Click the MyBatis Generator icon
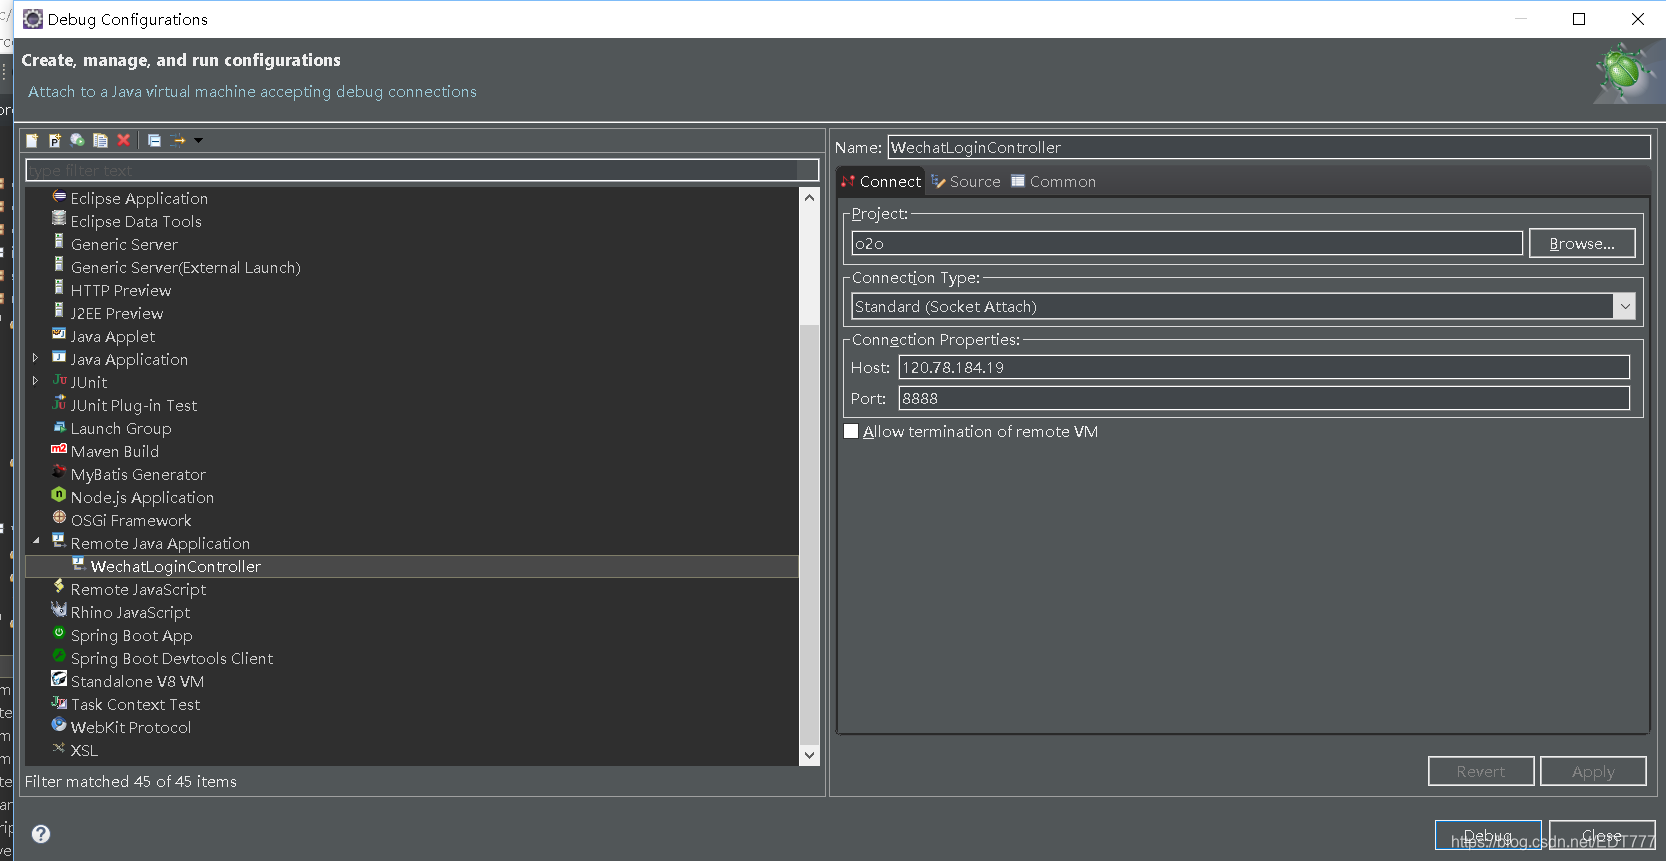 (59, 472)
